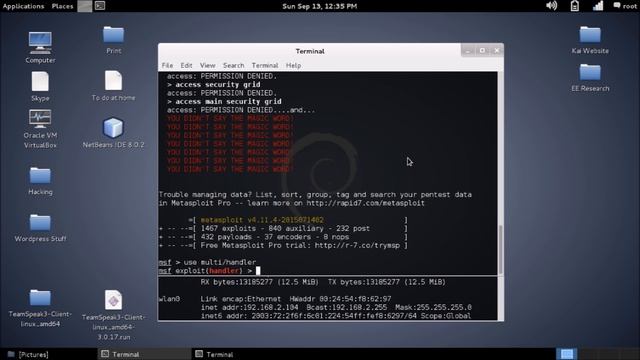Select the Skype file icon
The image size is (640, 360).
pos(40,81)
